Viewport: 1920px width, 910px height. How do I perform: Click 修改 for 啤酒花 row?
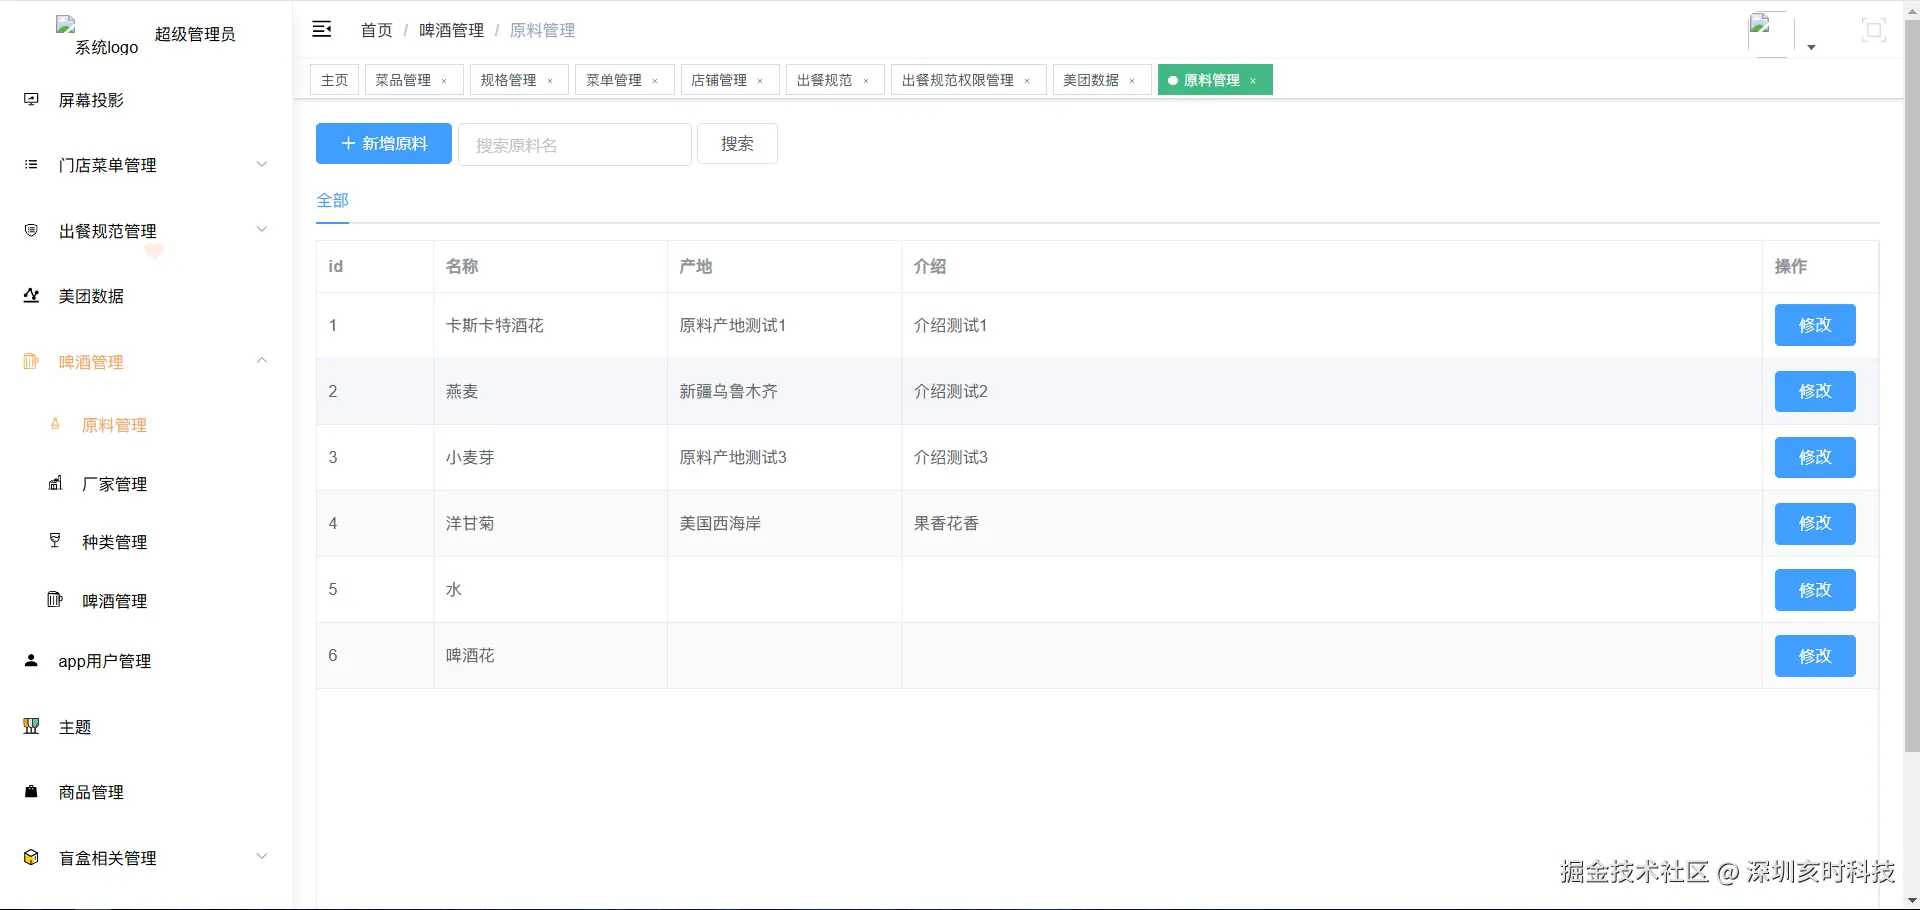[1815, 656]
